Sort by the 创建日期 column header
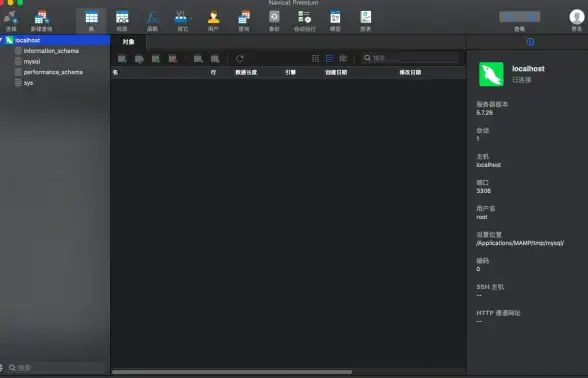The height and width of the screenshot is (378, 588). pos(336,72)
